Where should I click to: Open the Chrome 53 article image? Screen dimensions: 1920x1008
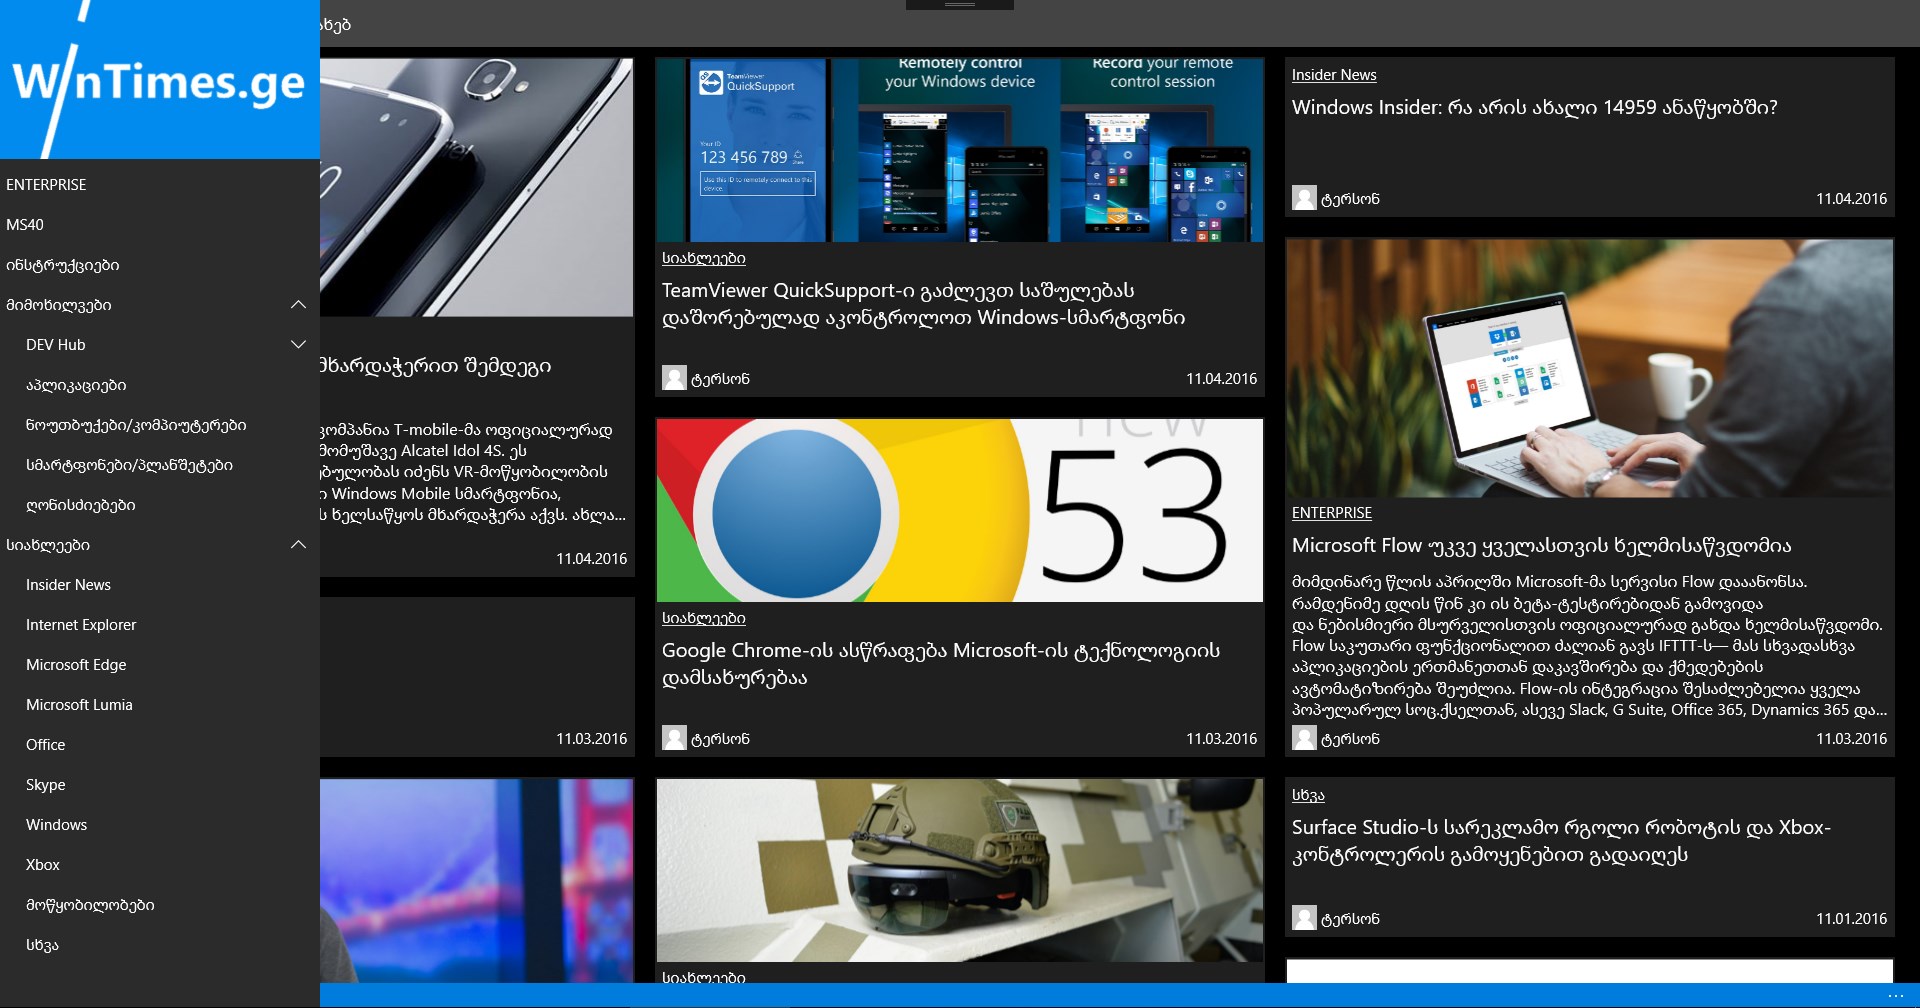[x=960, y=510]
